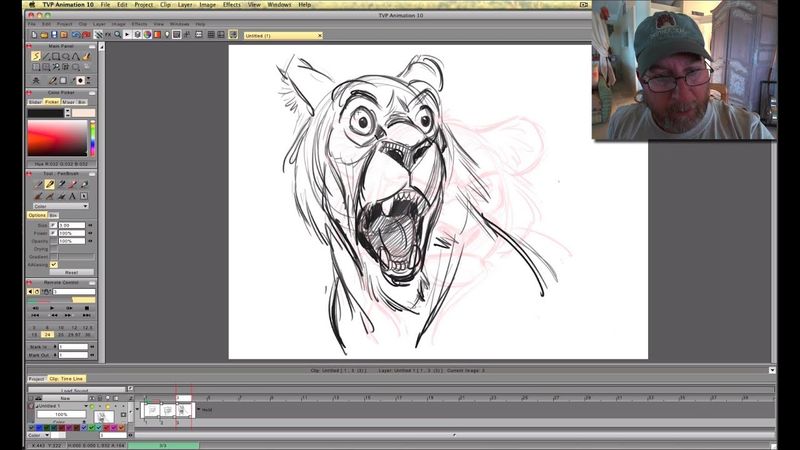
Task: Click the light bulb light table icon
Action: pos(167,35)
